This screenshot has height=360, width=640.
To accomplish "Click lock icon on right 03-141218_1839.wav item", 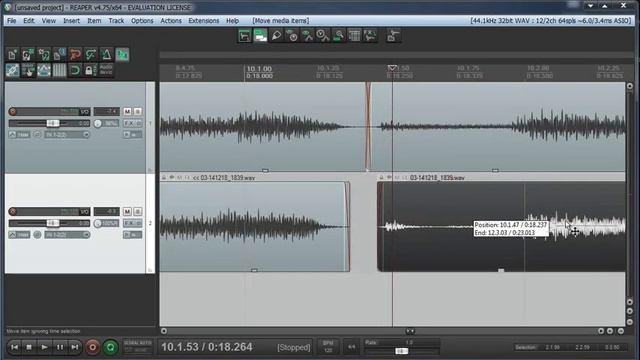I will point(381,178).
